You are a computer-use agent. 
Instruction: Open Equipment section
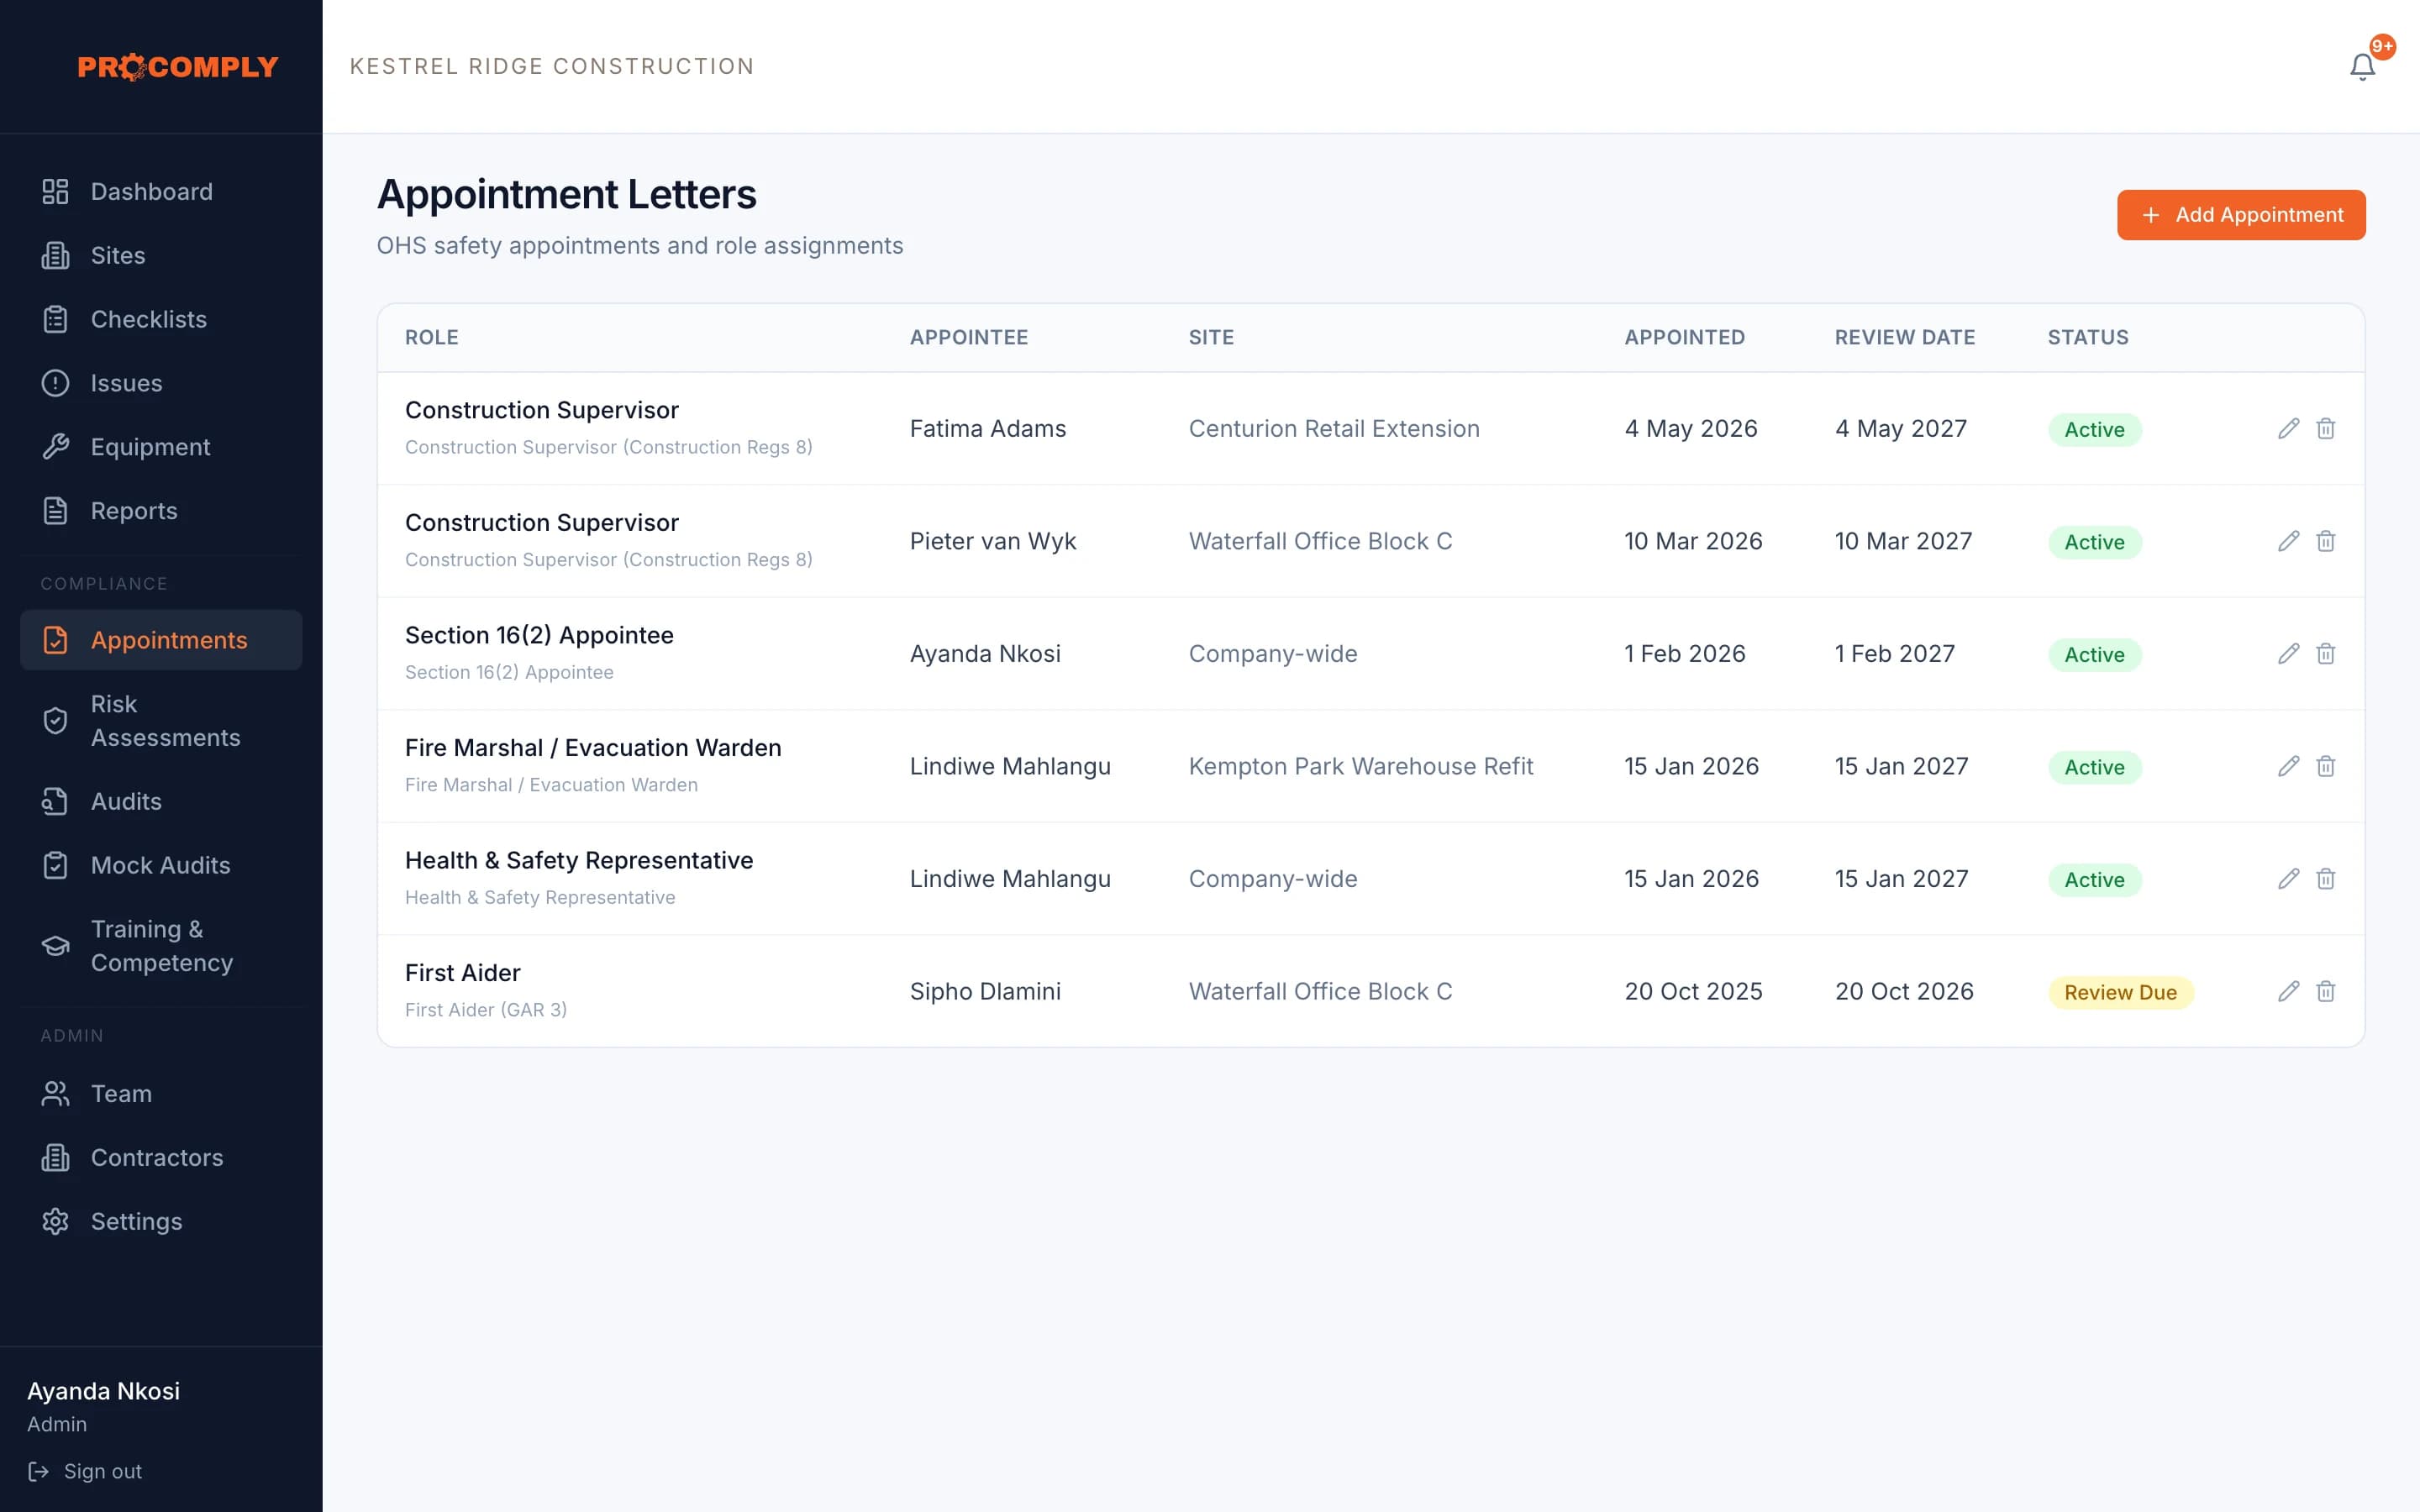(161, 447)
